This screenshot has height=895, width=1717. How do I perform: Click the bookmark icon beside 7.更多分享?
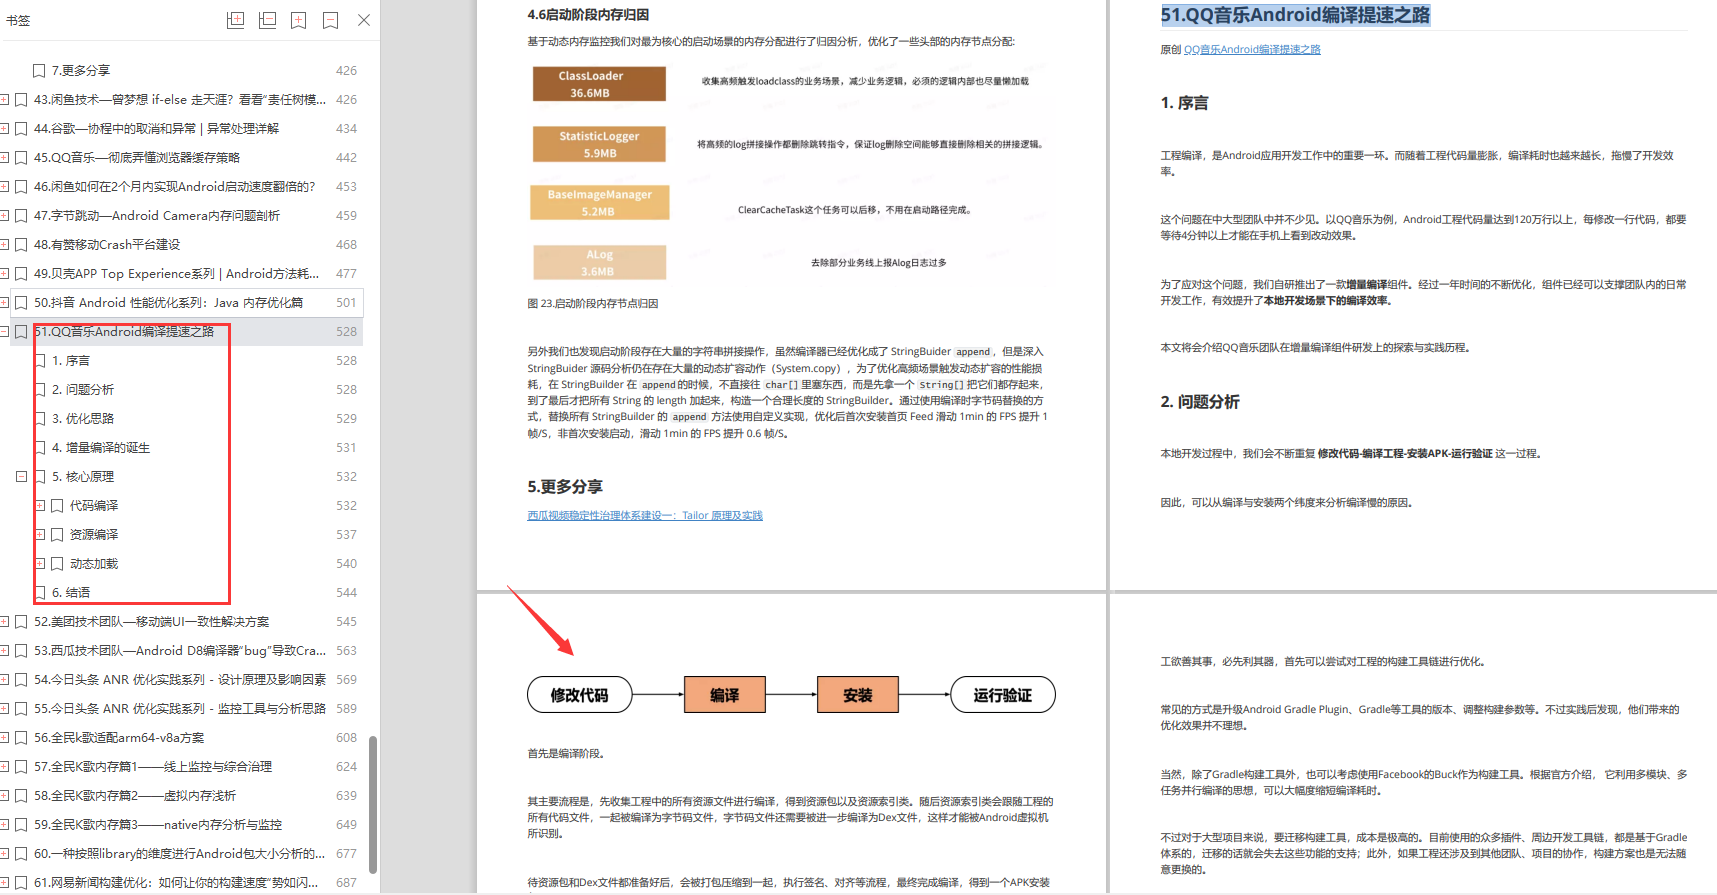(x=39, y=71)
